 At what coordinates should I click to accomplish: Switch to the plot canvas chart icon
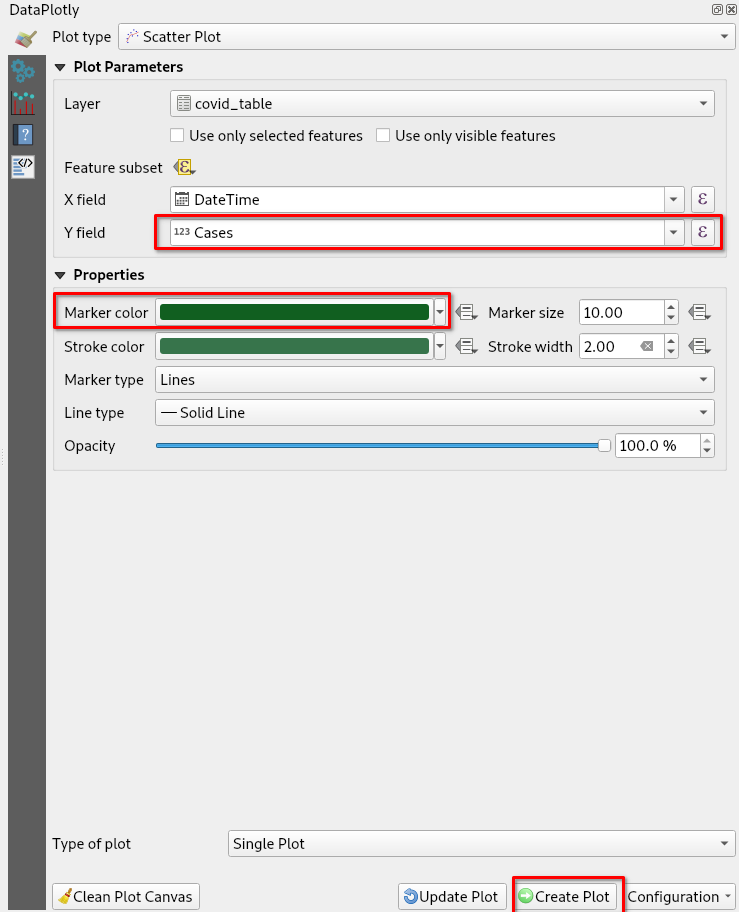point(23,103)
